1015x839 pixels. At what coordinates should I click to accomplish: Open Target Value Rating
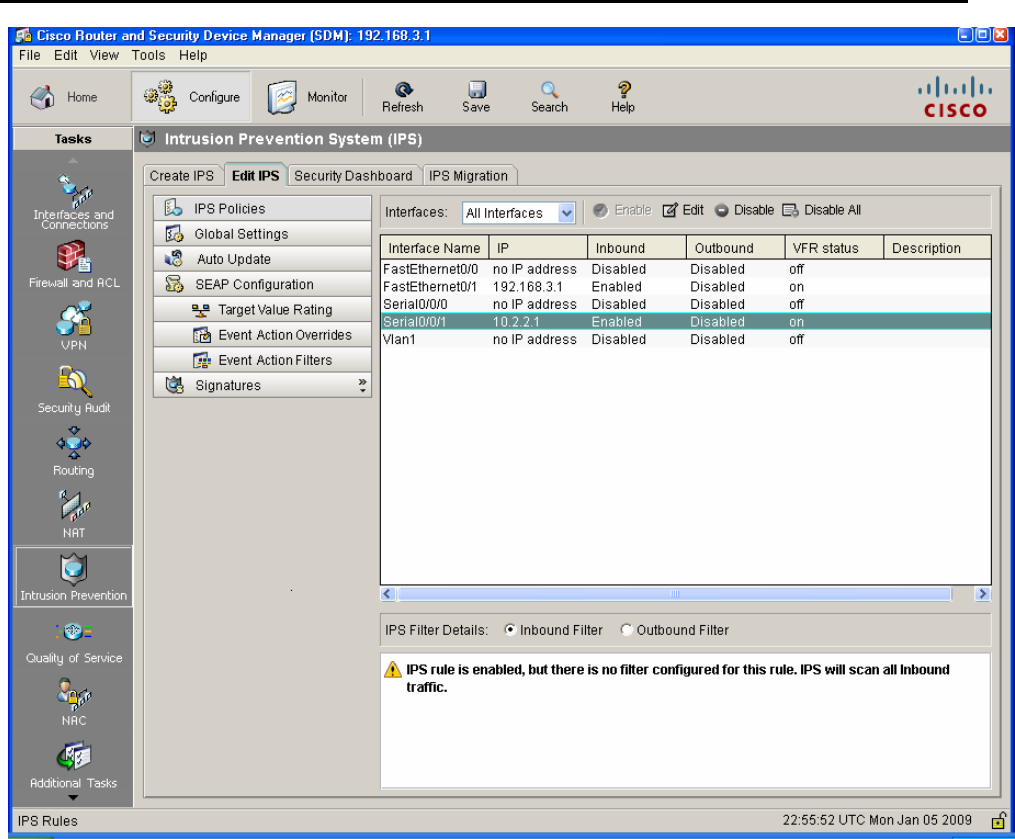tap(262, 309)
